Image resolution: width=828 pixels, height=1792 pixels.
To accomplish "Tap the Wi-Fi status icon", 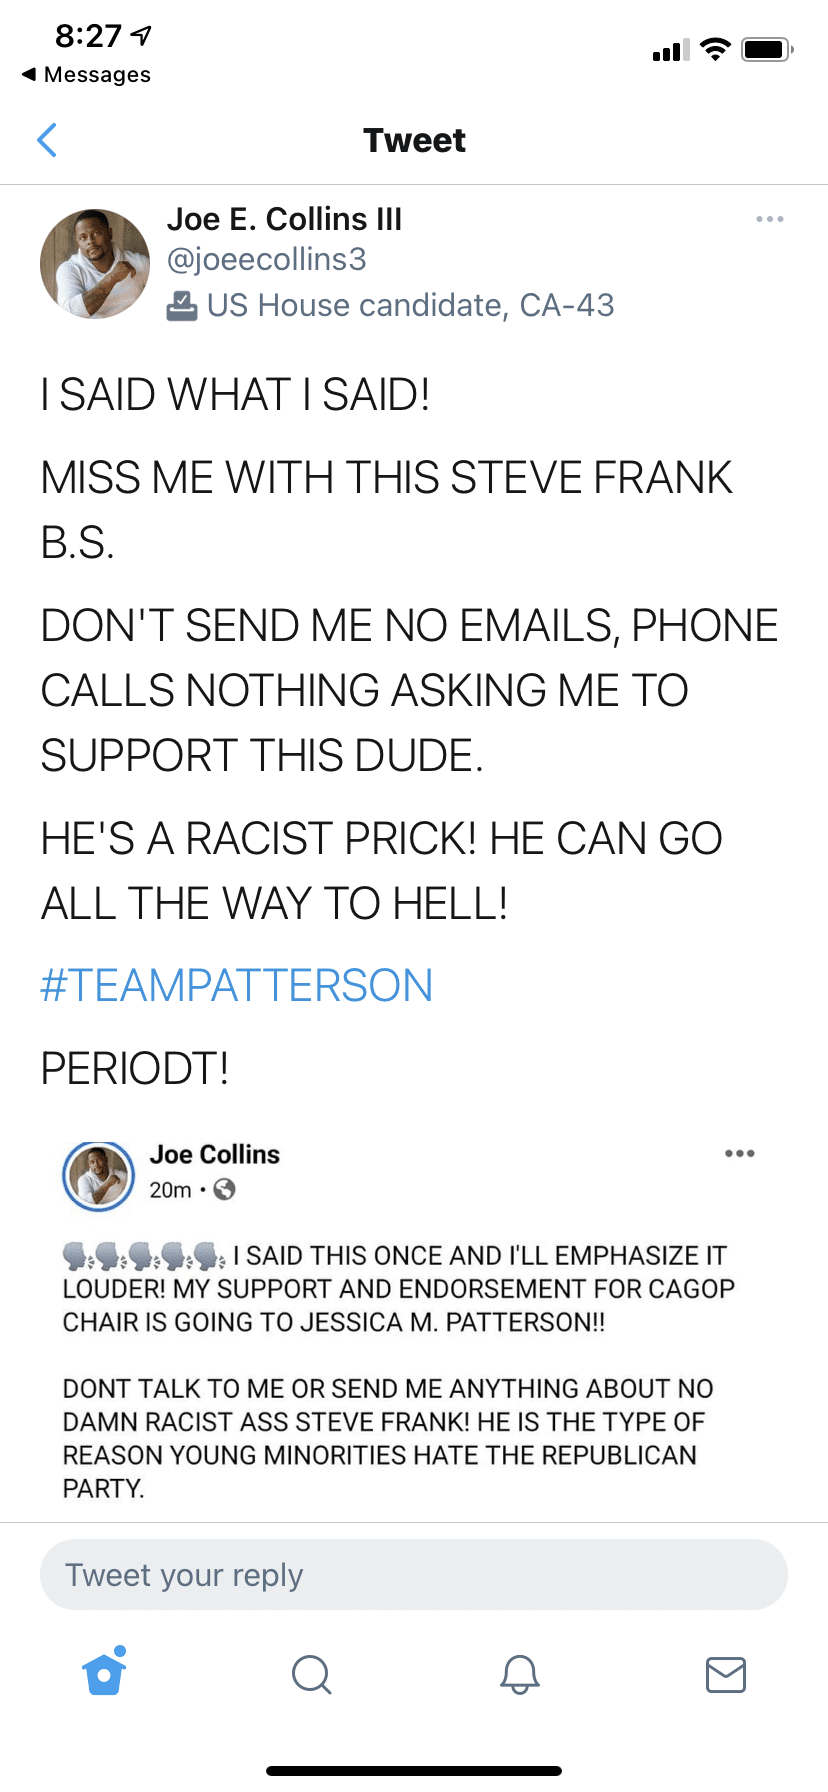I will [x=715, y=49].
